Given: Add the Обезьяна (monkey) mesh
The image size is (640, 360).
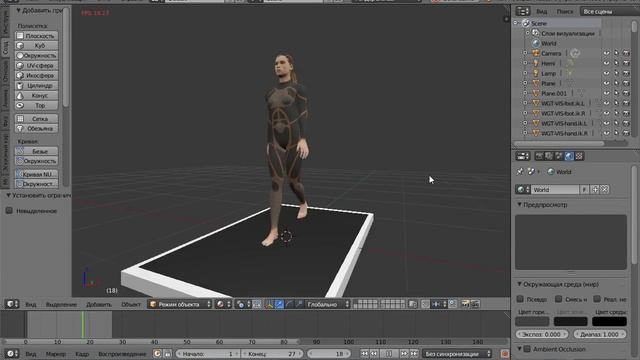Looking at the screenshot, I should pos(36,128).
